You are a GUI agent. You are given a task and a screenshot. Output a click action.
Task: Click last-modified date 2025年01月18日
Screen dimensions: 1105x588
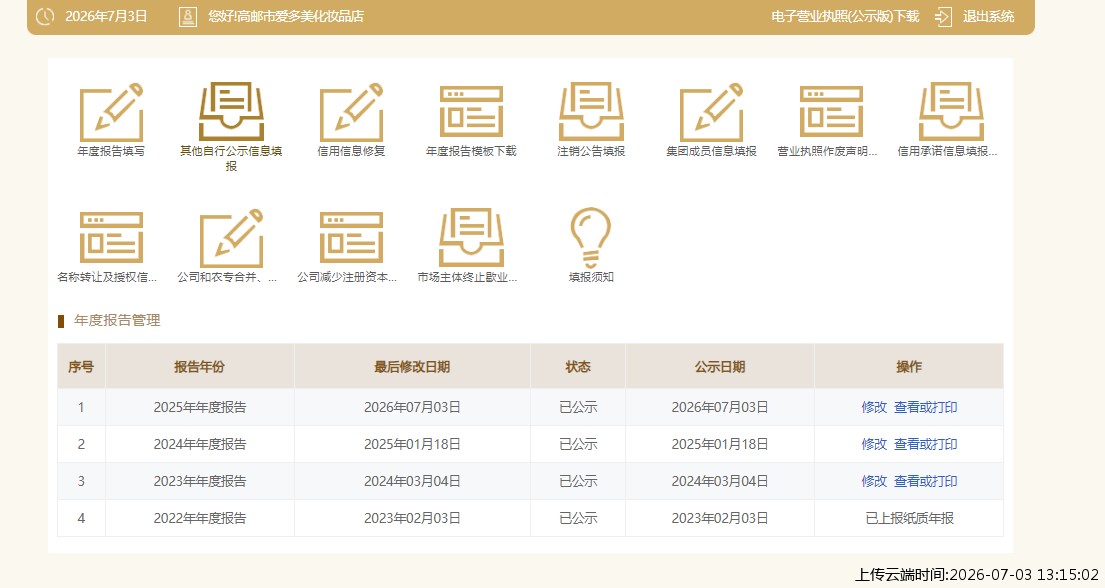point(412,444)
